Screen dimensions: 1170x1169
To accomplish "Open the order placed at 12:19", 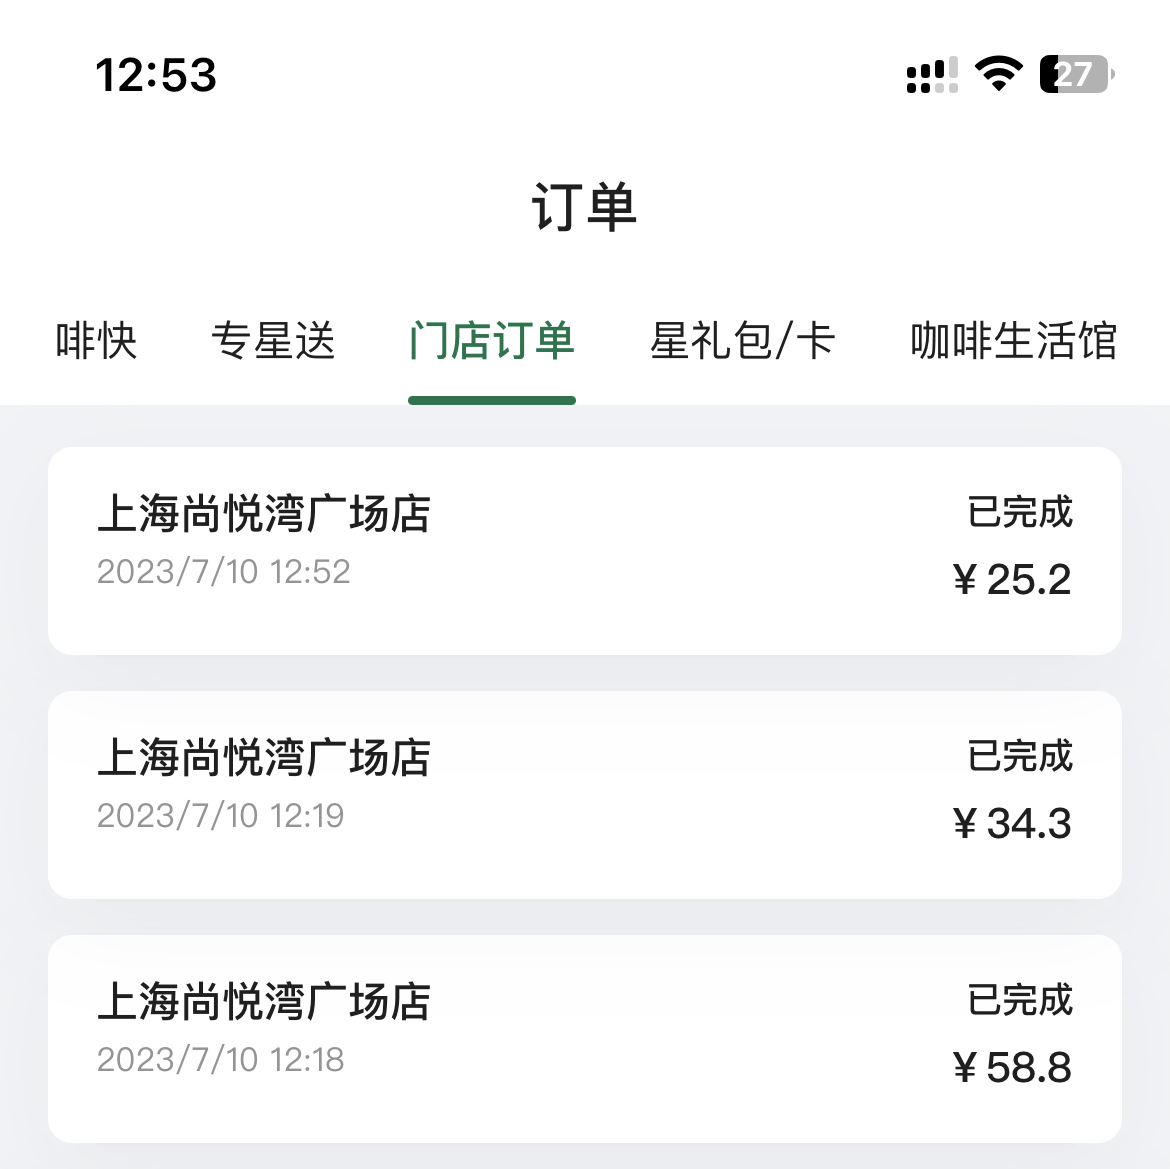I will tap(584, 795).
